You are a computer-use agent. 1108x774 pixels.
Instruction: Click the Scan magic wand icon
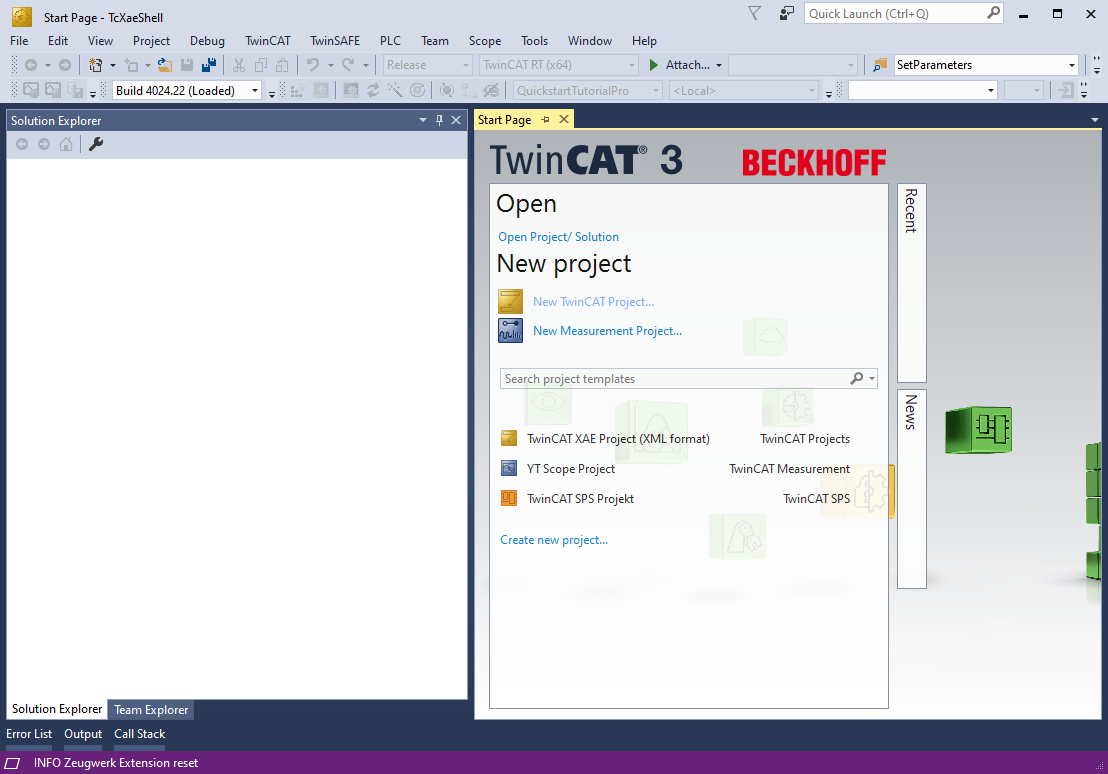pyautogui.click(x=395, y=90)
